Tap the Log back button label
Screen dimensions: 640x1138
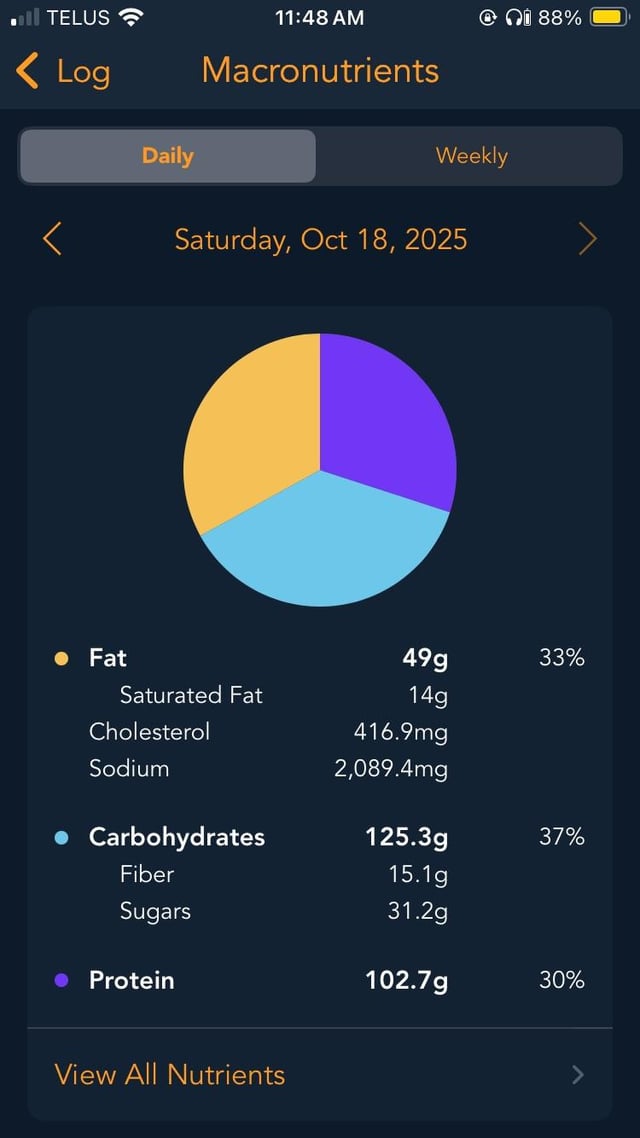(x=83, y=72)
